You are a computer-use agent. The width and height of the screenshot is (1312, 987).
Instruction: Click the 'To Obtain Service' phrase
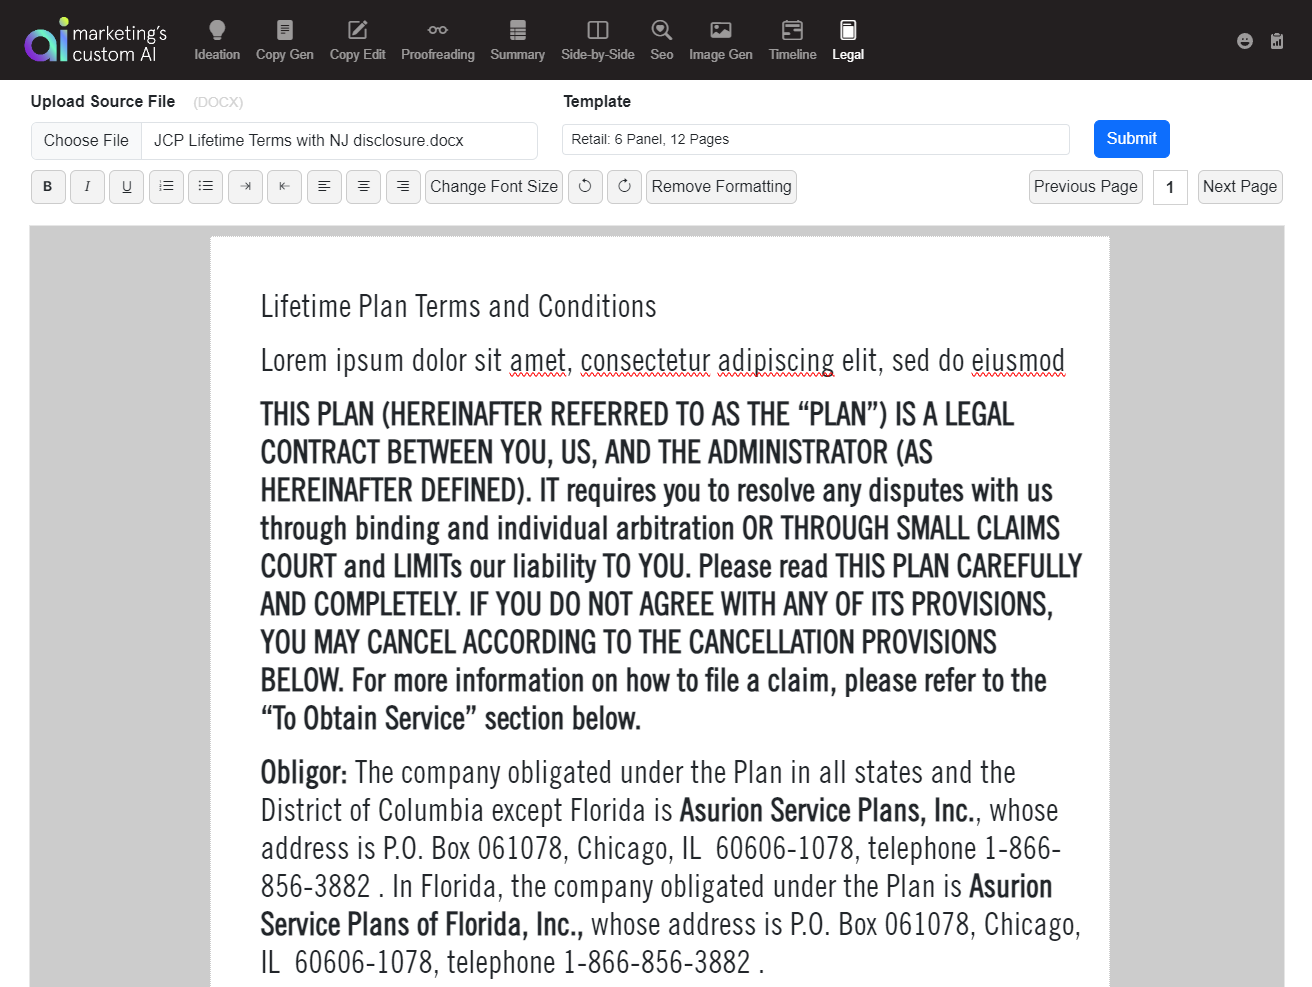pos(369,719)
